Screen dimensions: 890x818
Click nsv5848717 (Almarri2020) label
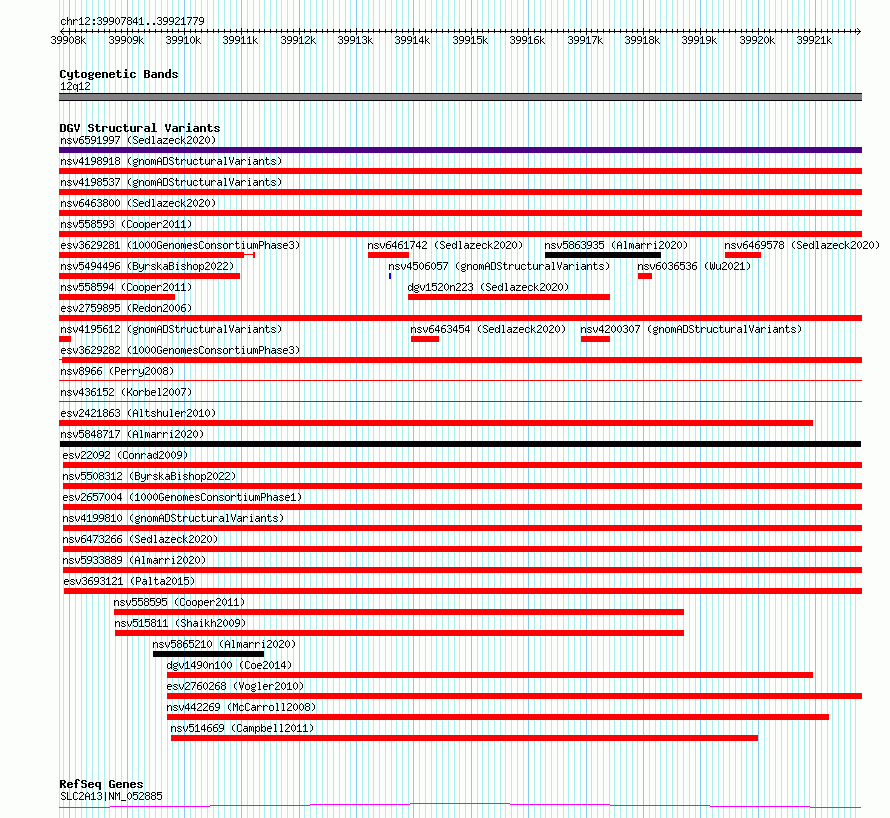tap(132, 434)
